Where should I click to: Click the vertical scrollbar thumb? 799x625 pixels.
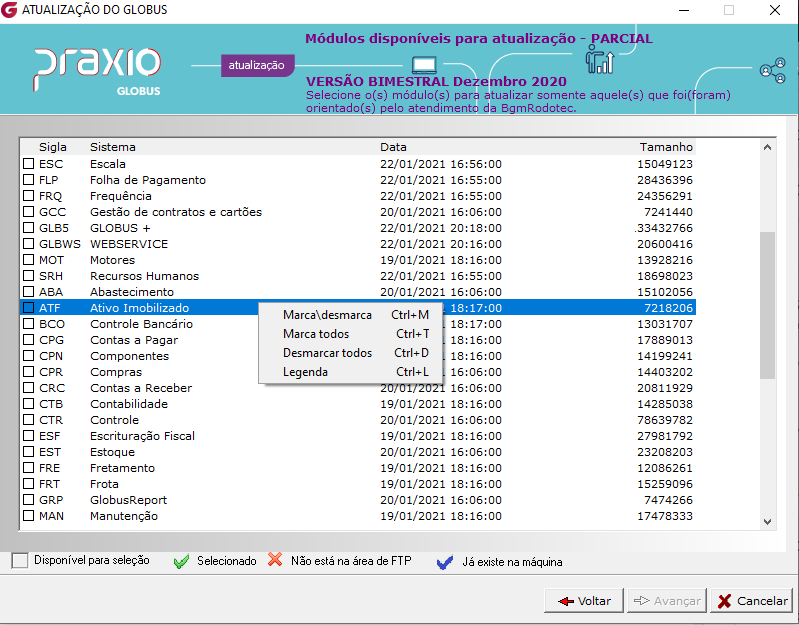[x=767, y=305]
